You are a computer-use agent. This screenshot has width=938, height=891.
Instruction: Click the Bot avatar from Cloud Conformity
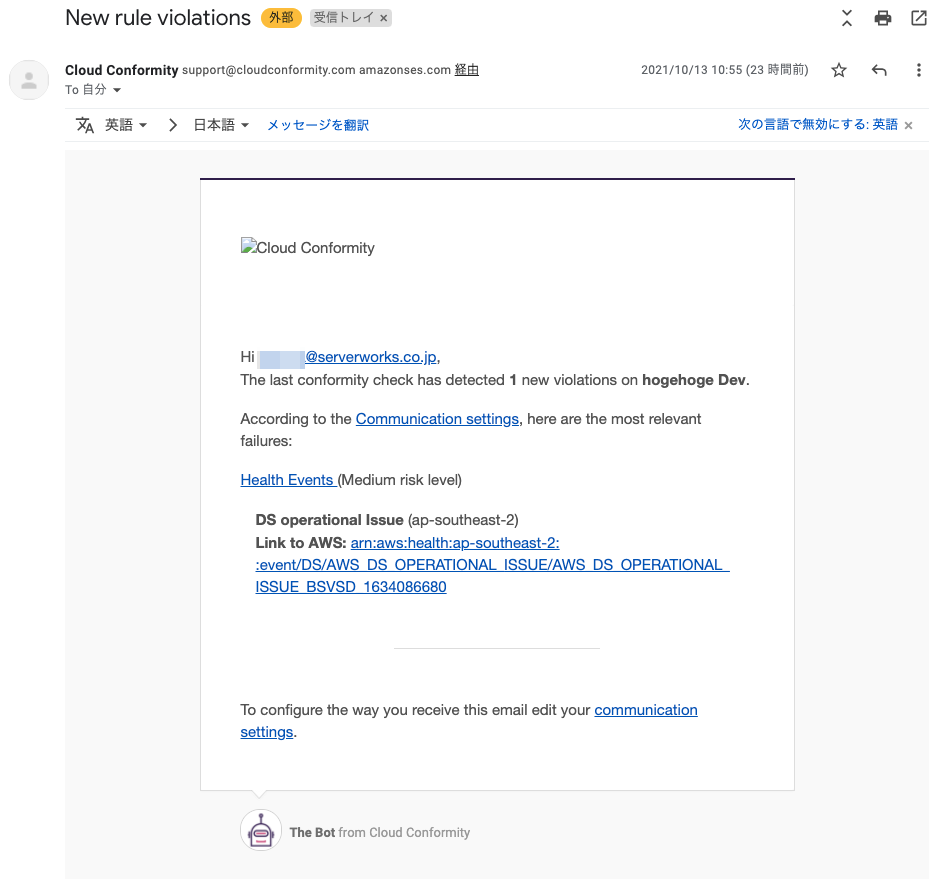[261, 830]
